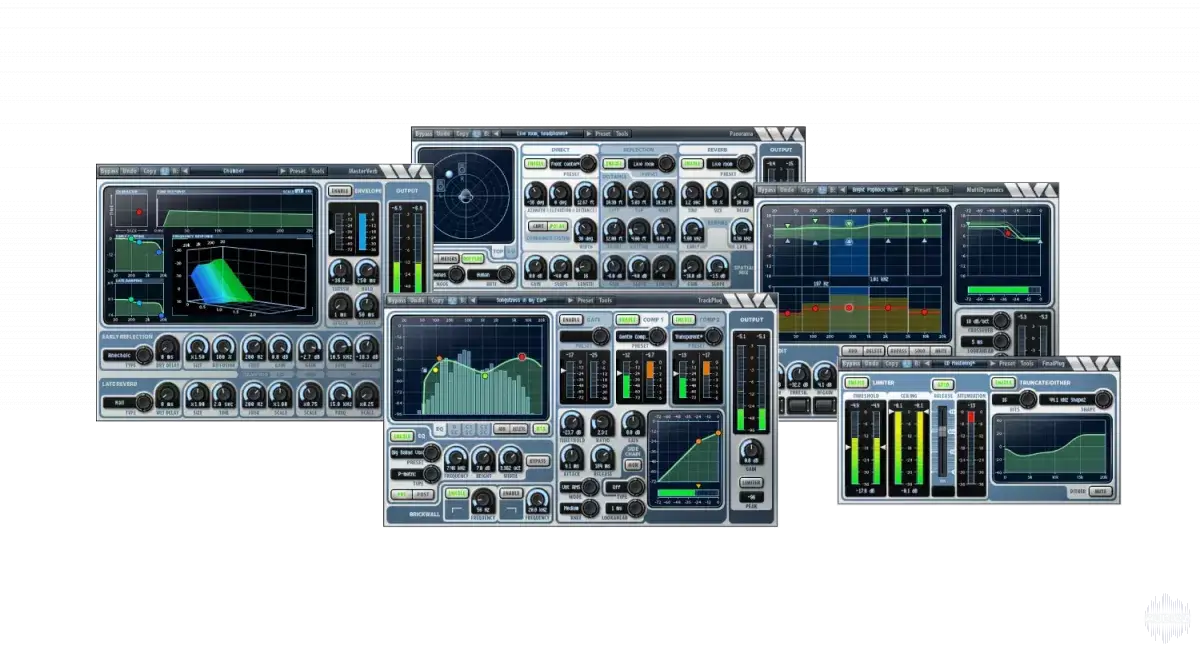Open the Tools menu in TrackPlug
Screen dimensions: 1200x653
click(x=604, y=300)
